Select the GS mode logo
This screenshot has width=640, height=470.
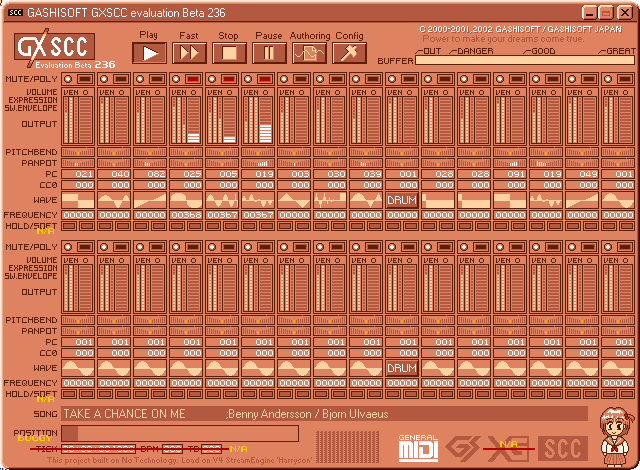pos(463,448)
